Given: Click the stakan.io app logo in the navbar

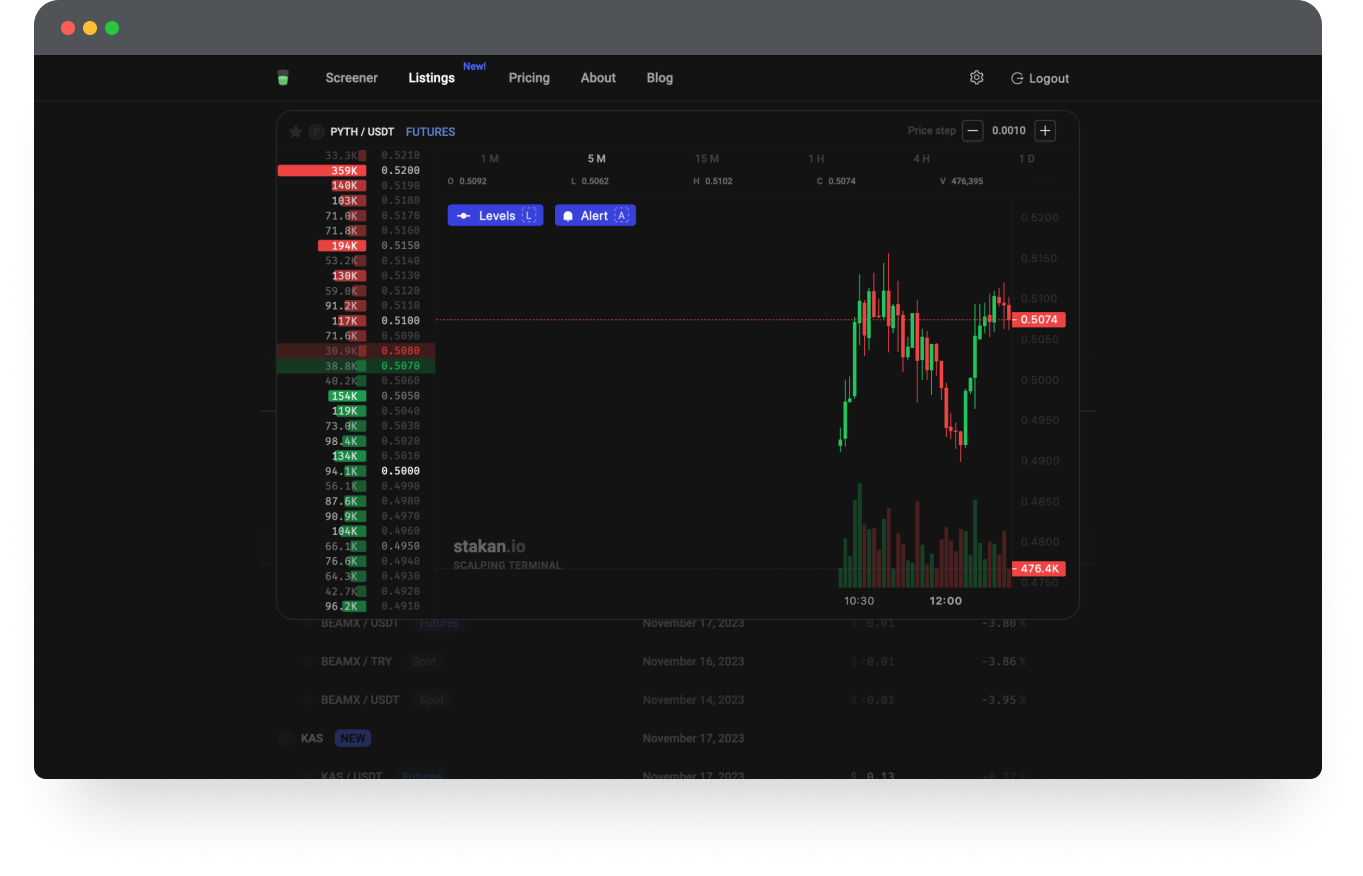Looking at the screenshot, I should click(283, 77).
